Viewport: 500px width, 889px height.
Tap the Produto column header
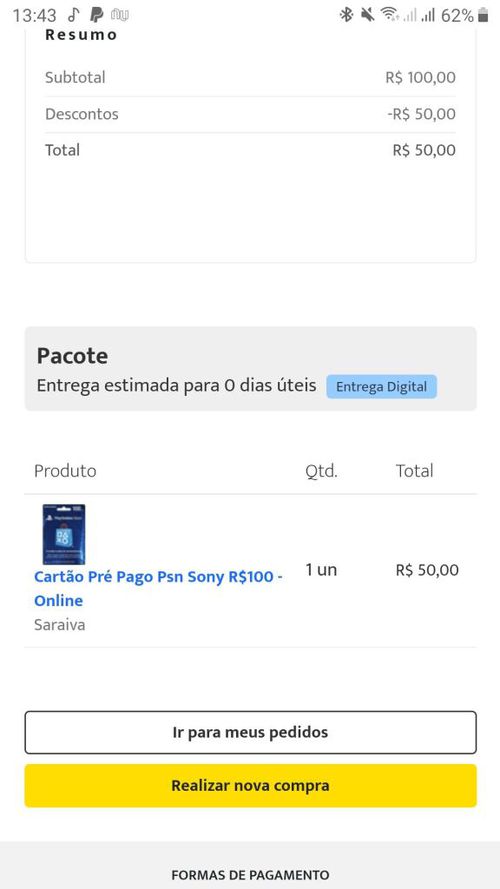click(x=65, y=471)
